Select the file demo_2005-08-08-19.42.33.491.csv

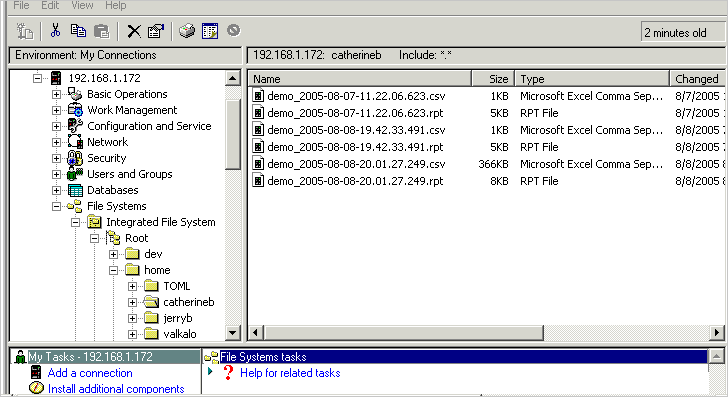(x=356, y=130)
